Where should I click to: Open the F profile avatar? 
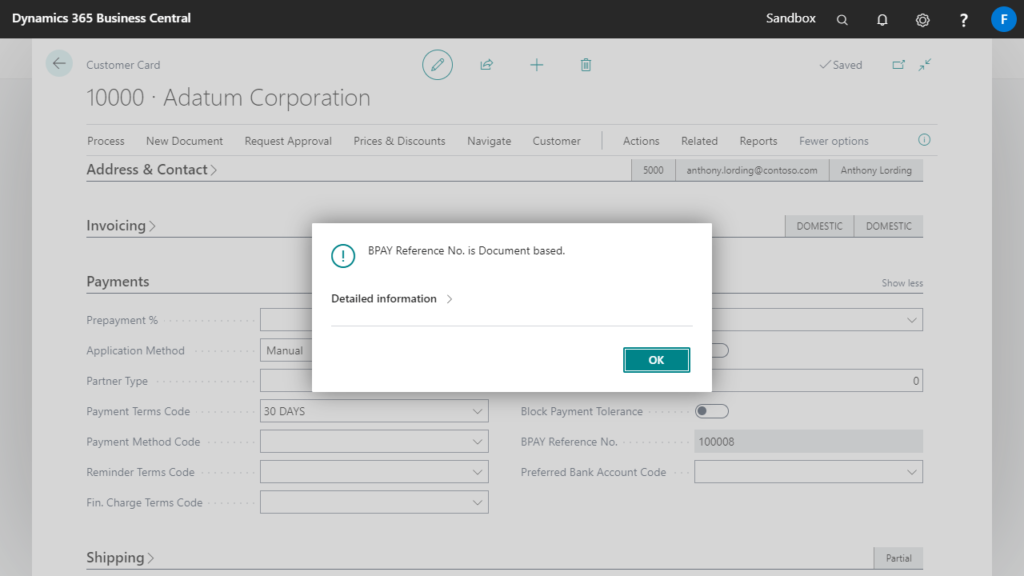click(x=1003, y=19)
